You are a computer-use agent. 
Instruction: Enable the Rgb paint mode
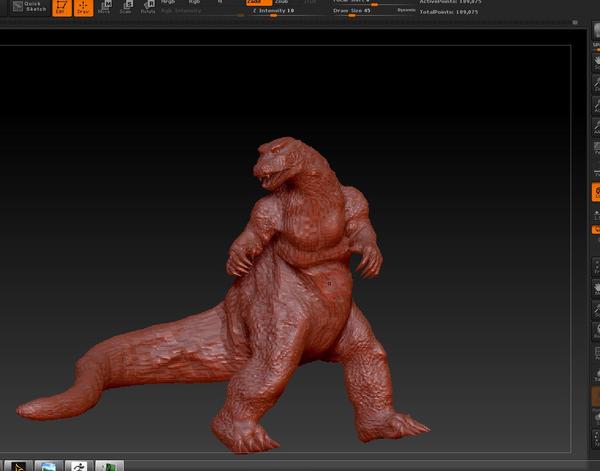[x=194, y=2]
